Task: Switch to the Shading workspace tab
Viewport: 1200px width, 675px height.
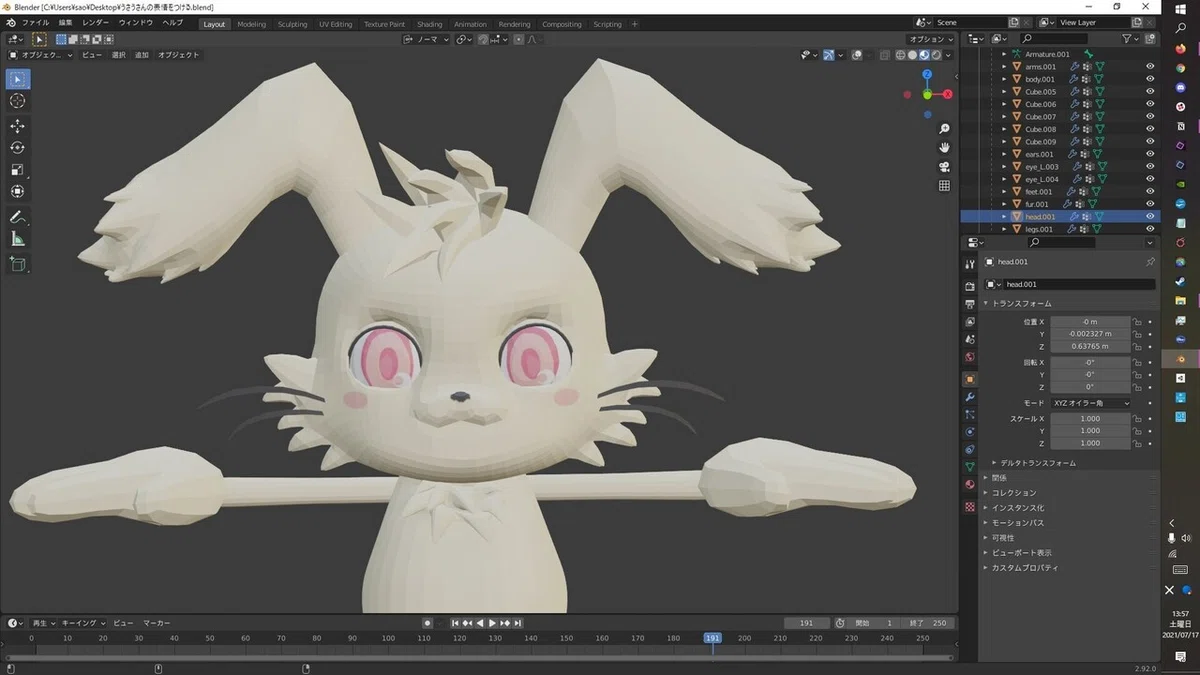Action: [x=430, y=24]
